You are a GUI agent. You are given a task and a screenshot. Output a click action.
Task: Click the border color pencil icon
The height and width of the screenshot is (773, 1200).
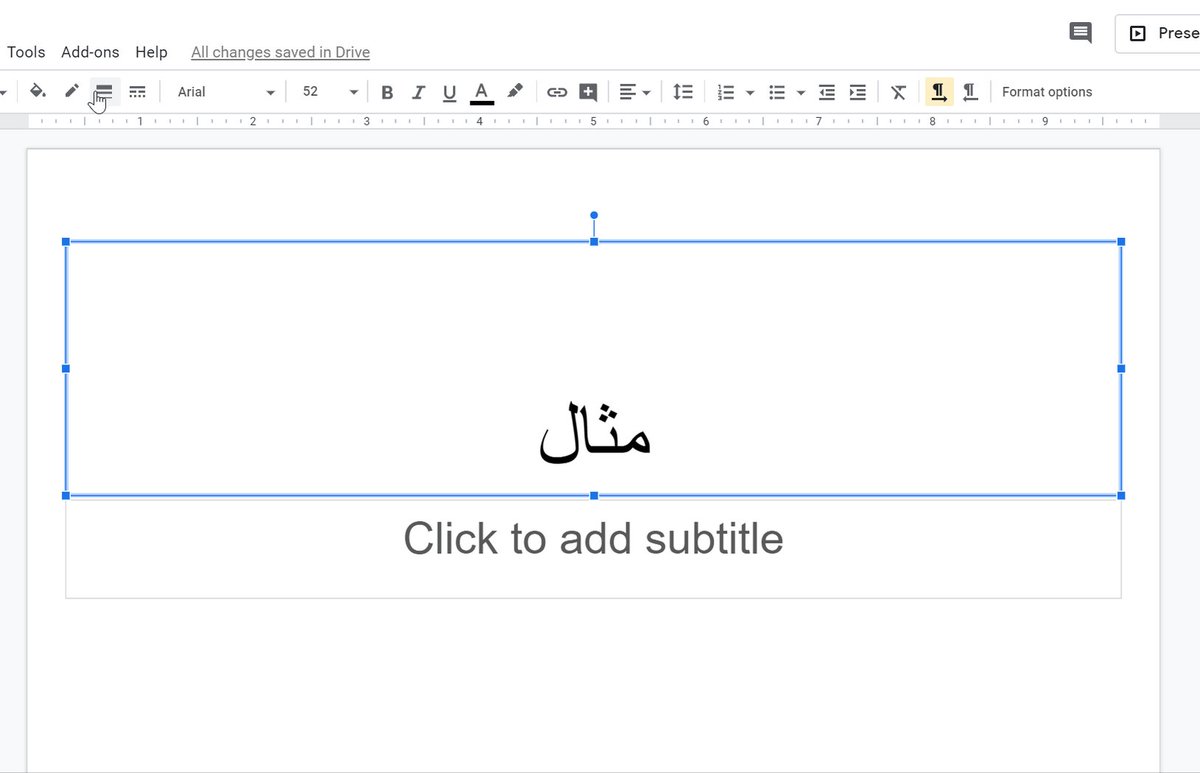click(72, 91)
